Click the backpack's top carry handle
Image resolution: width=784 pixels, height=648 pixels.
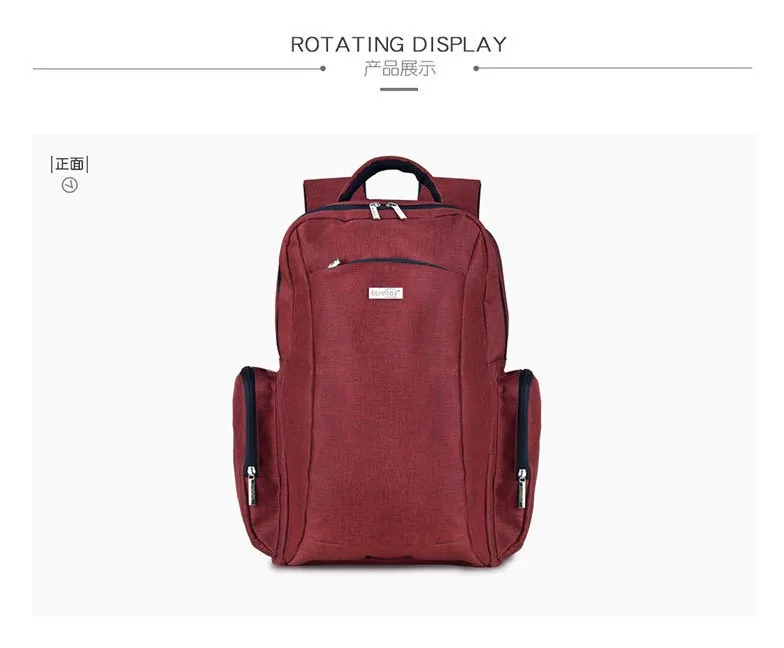390,174
